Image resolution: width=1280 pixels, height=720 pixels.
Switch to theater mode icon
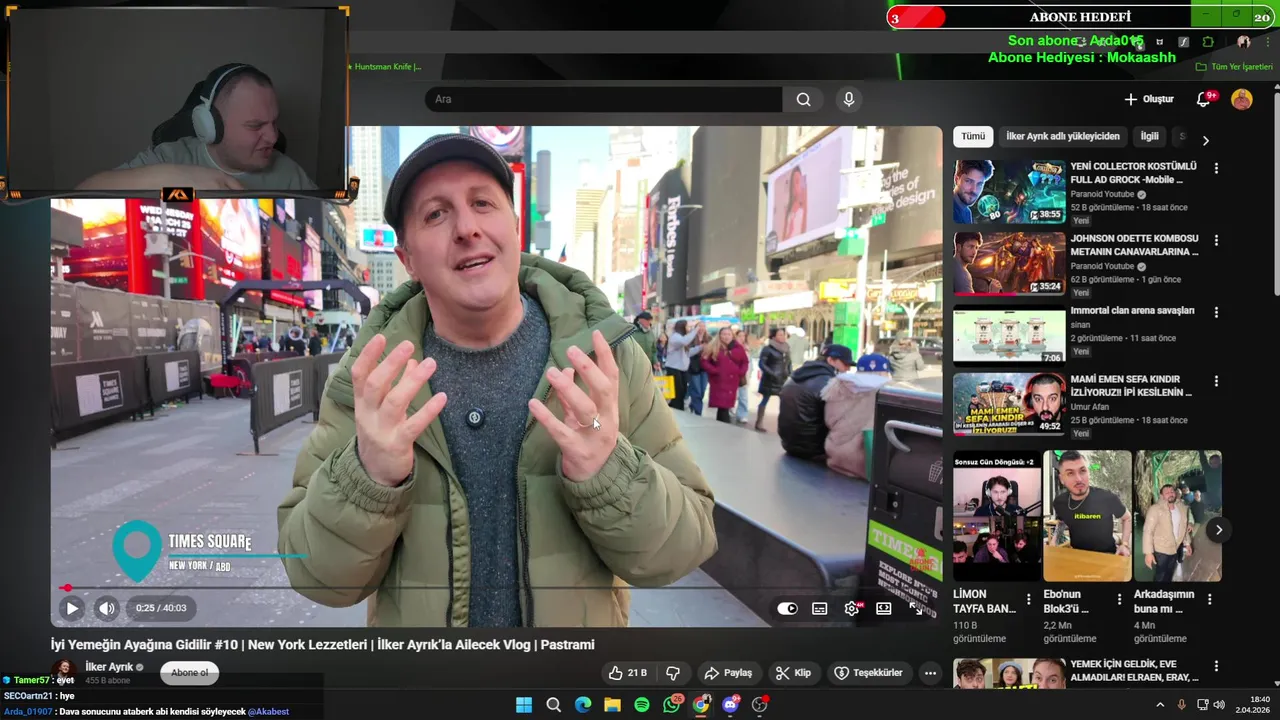click(x=884, y=608)
